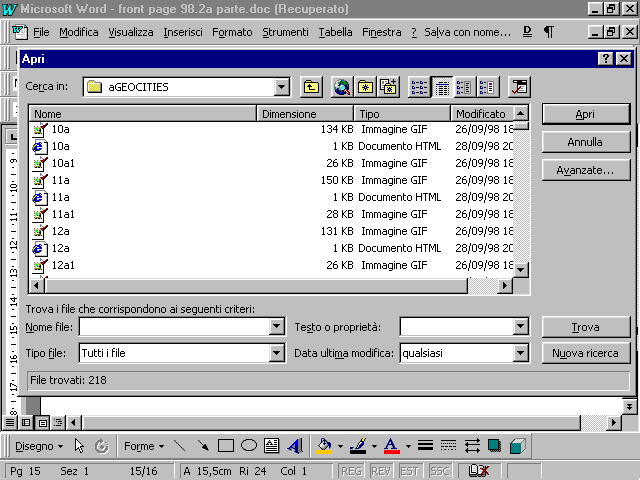The image size is (640, 480).
Task: Click the Free Rotate drawing tool
Action: pos(101,446)
